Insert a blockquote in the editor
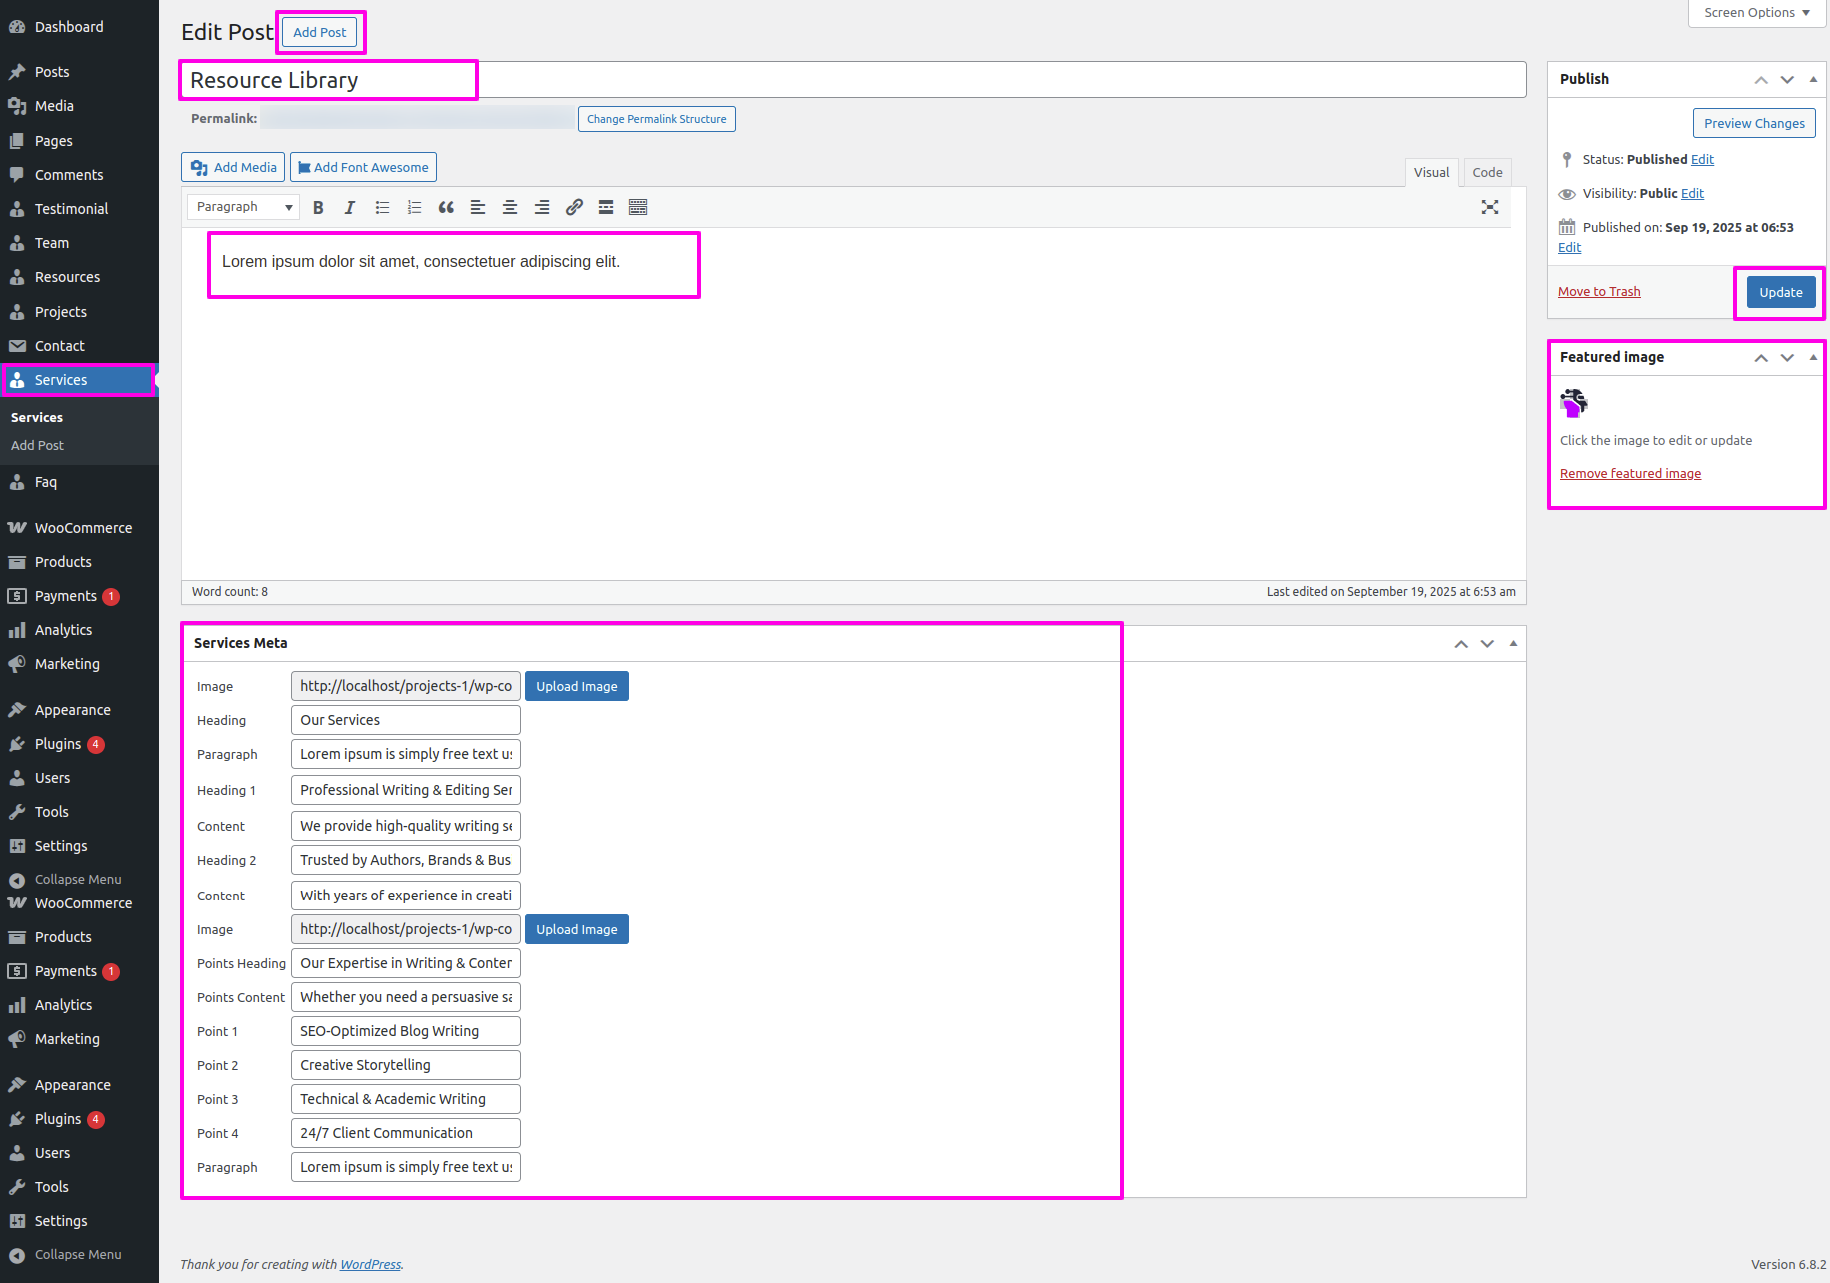This screenshot has height=1283, width=1830. click(x=446, y=207)
